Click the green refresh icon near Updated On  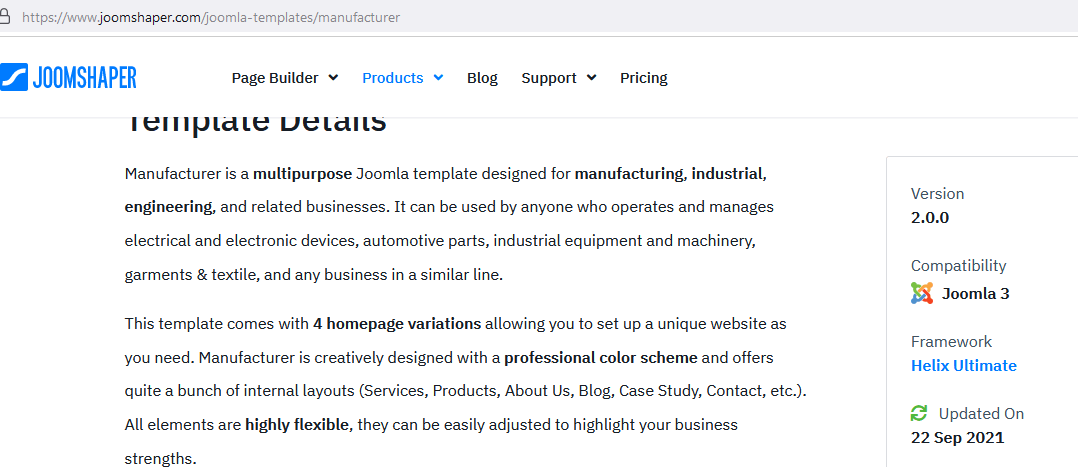click(919, 413)
